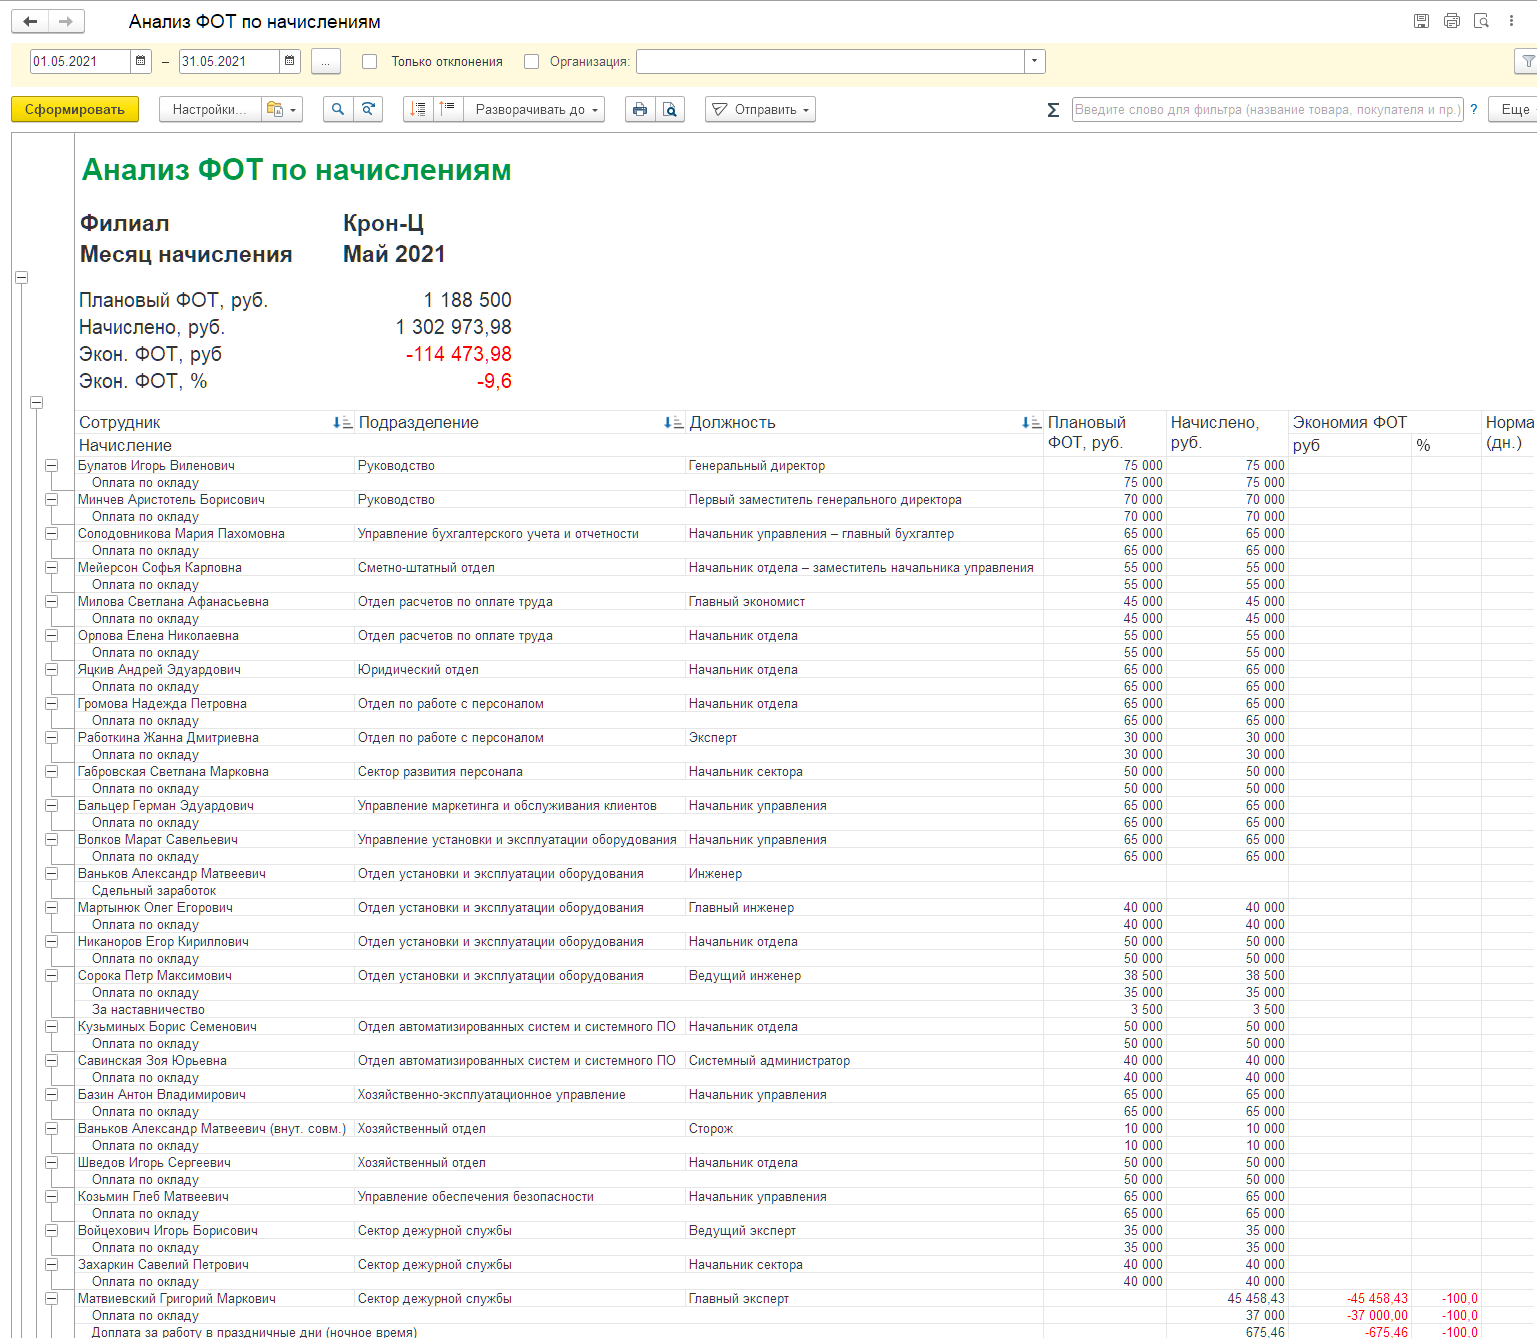The image size is (1537, 1338).
Task: Open calendar for start date 01.05.2021
Action: [x=141, y=61]
